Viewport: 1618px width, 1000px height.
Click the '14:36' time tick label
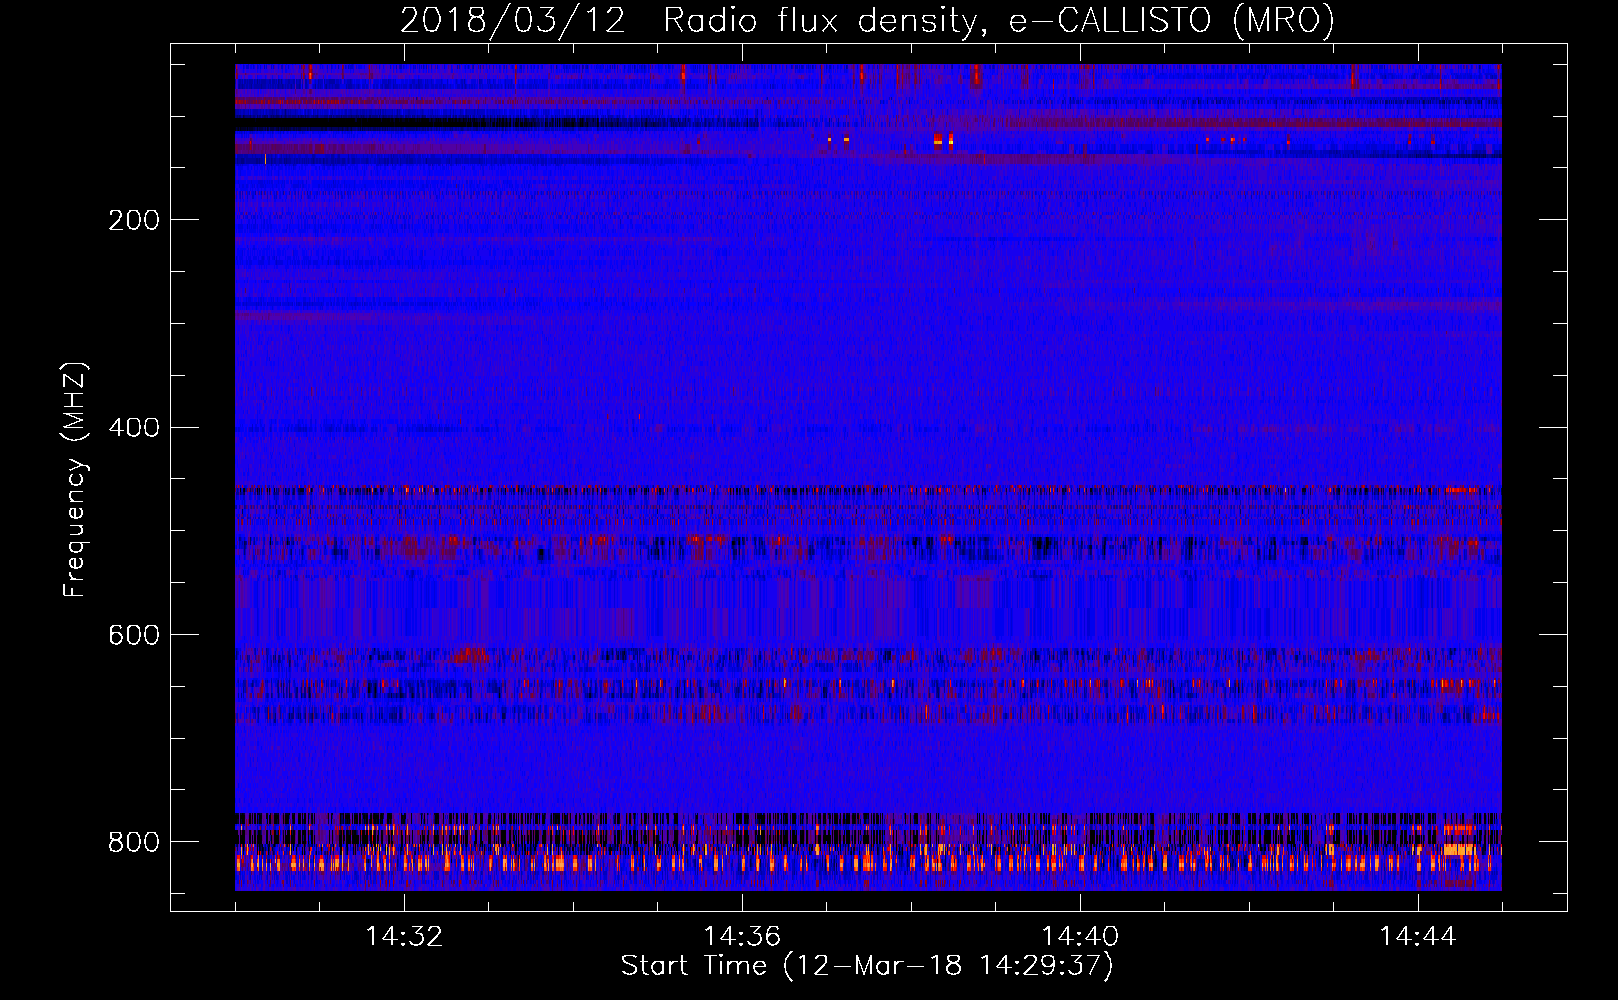(742, 937)
